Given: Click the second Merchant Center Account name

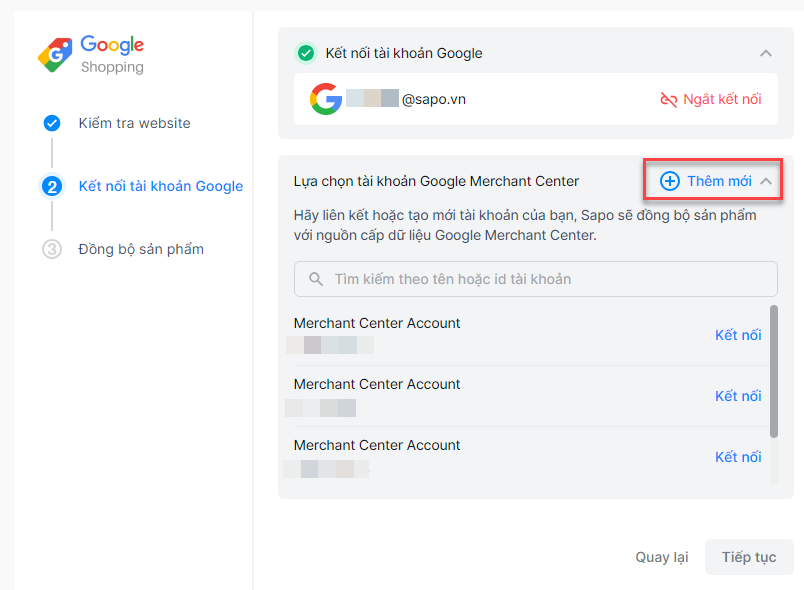Looking at the screenshot, I should pos(377,384).
